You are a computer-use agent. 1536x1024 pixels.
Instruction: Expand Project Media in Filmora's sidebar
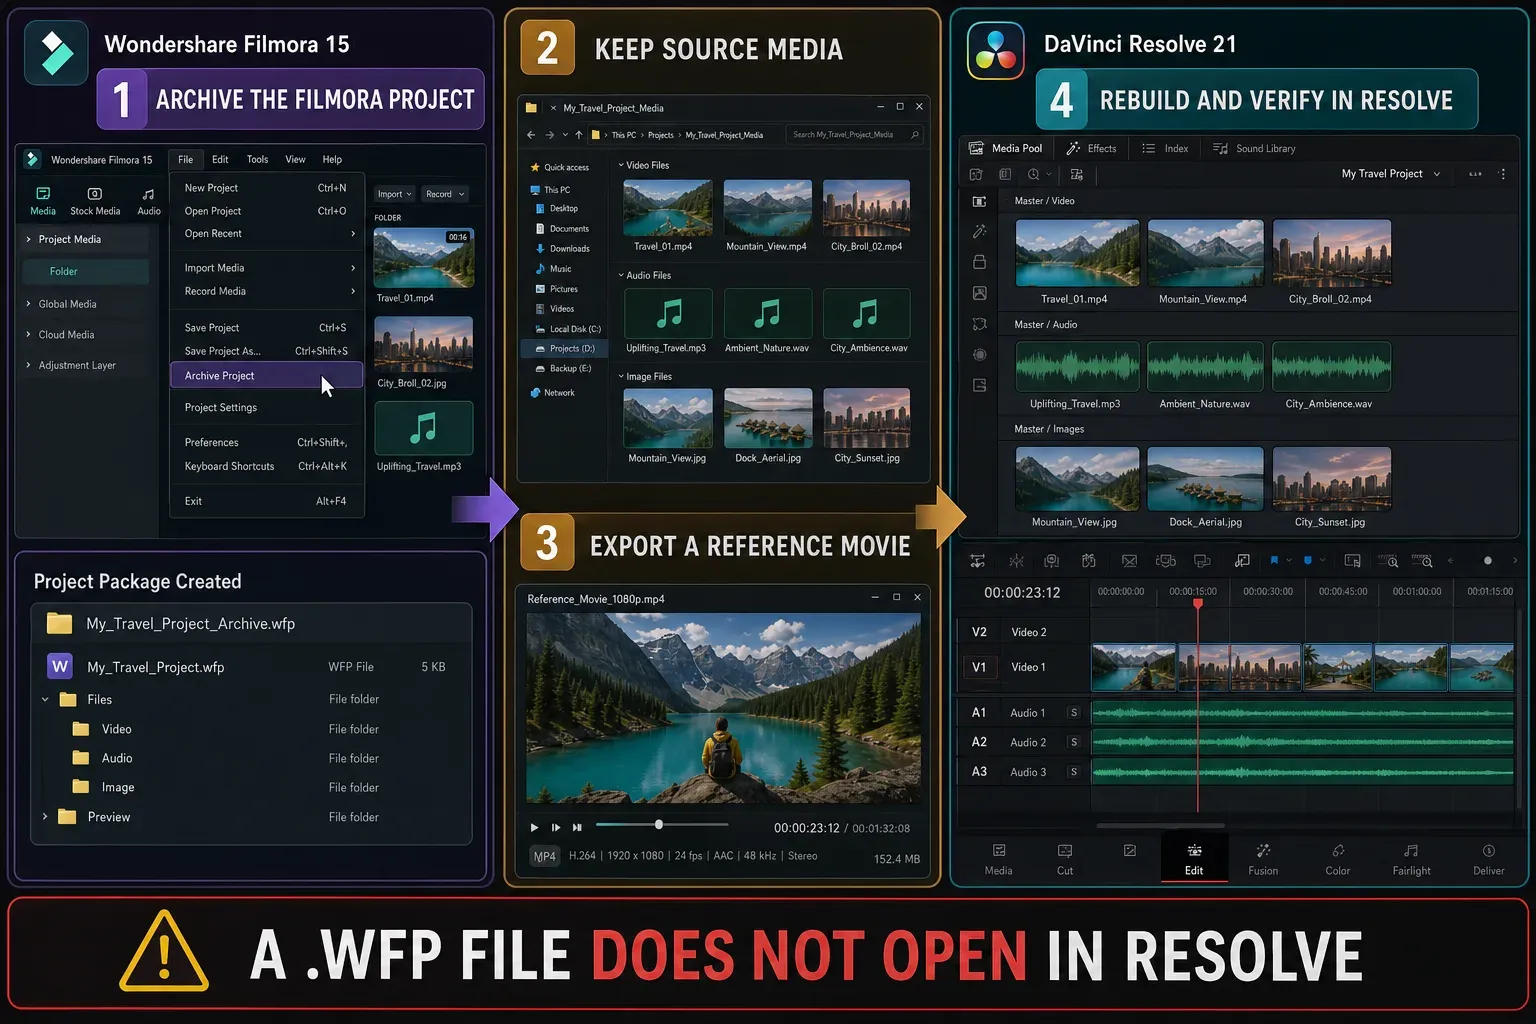(x=28, y=239)
